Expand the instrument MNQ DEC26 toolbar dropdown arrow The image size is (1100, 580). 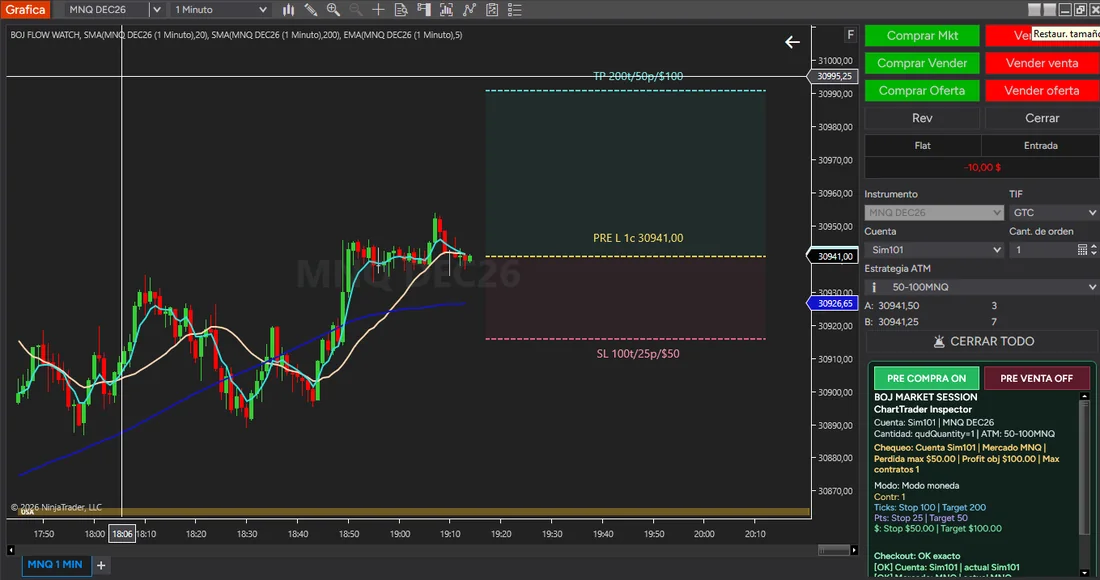click(x=157, y=10)
